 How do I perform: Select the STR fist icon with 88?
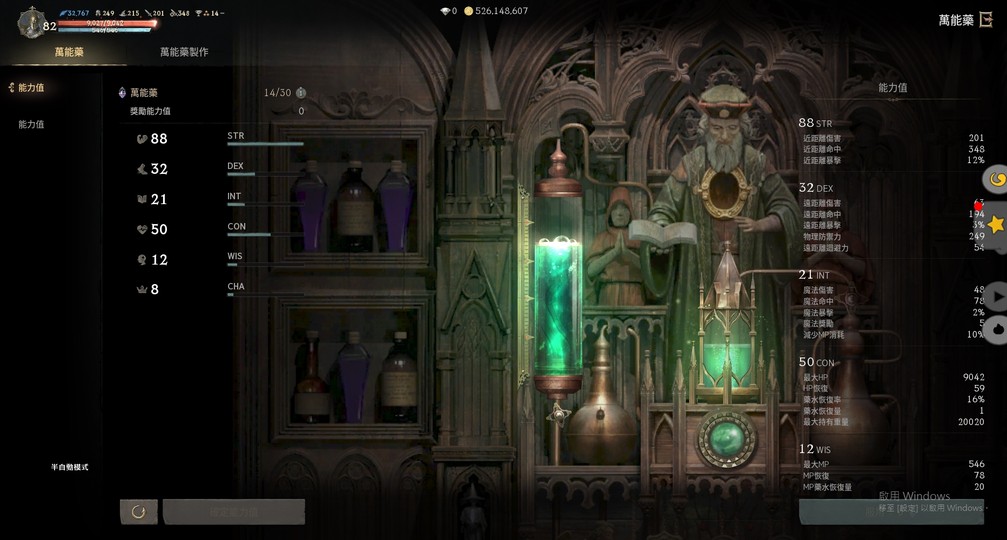click(x=142, y=139)
